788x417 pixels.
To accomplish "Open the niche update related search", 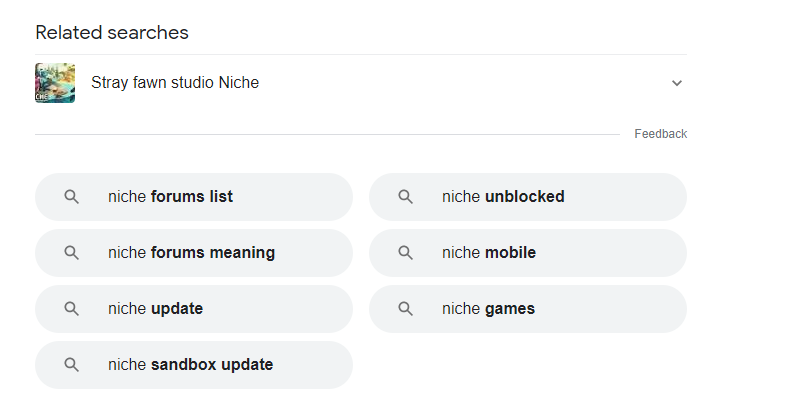I will coord(194,308).
